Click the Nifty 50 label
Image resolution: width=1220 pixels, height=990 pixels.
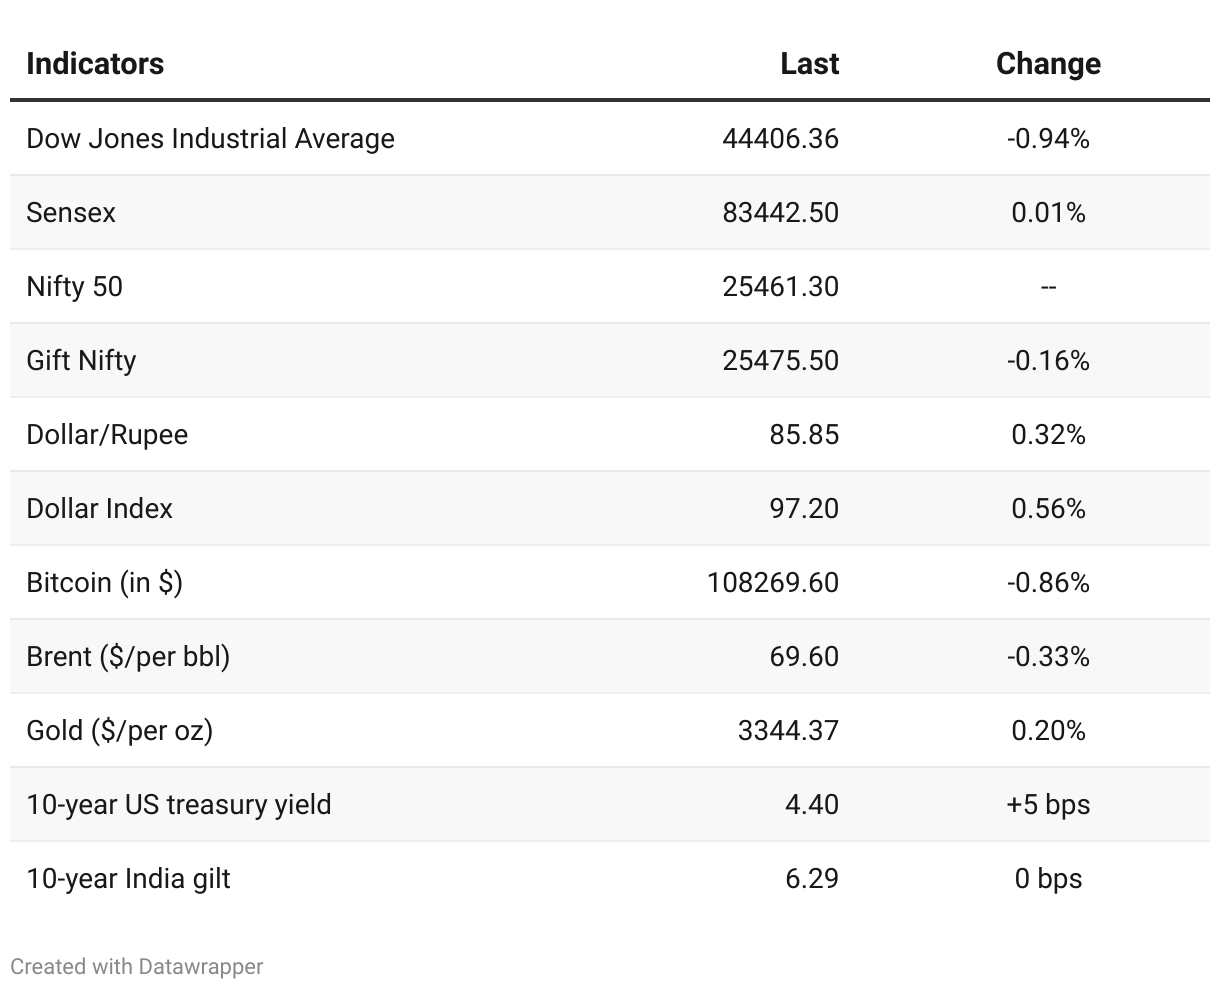74,287
